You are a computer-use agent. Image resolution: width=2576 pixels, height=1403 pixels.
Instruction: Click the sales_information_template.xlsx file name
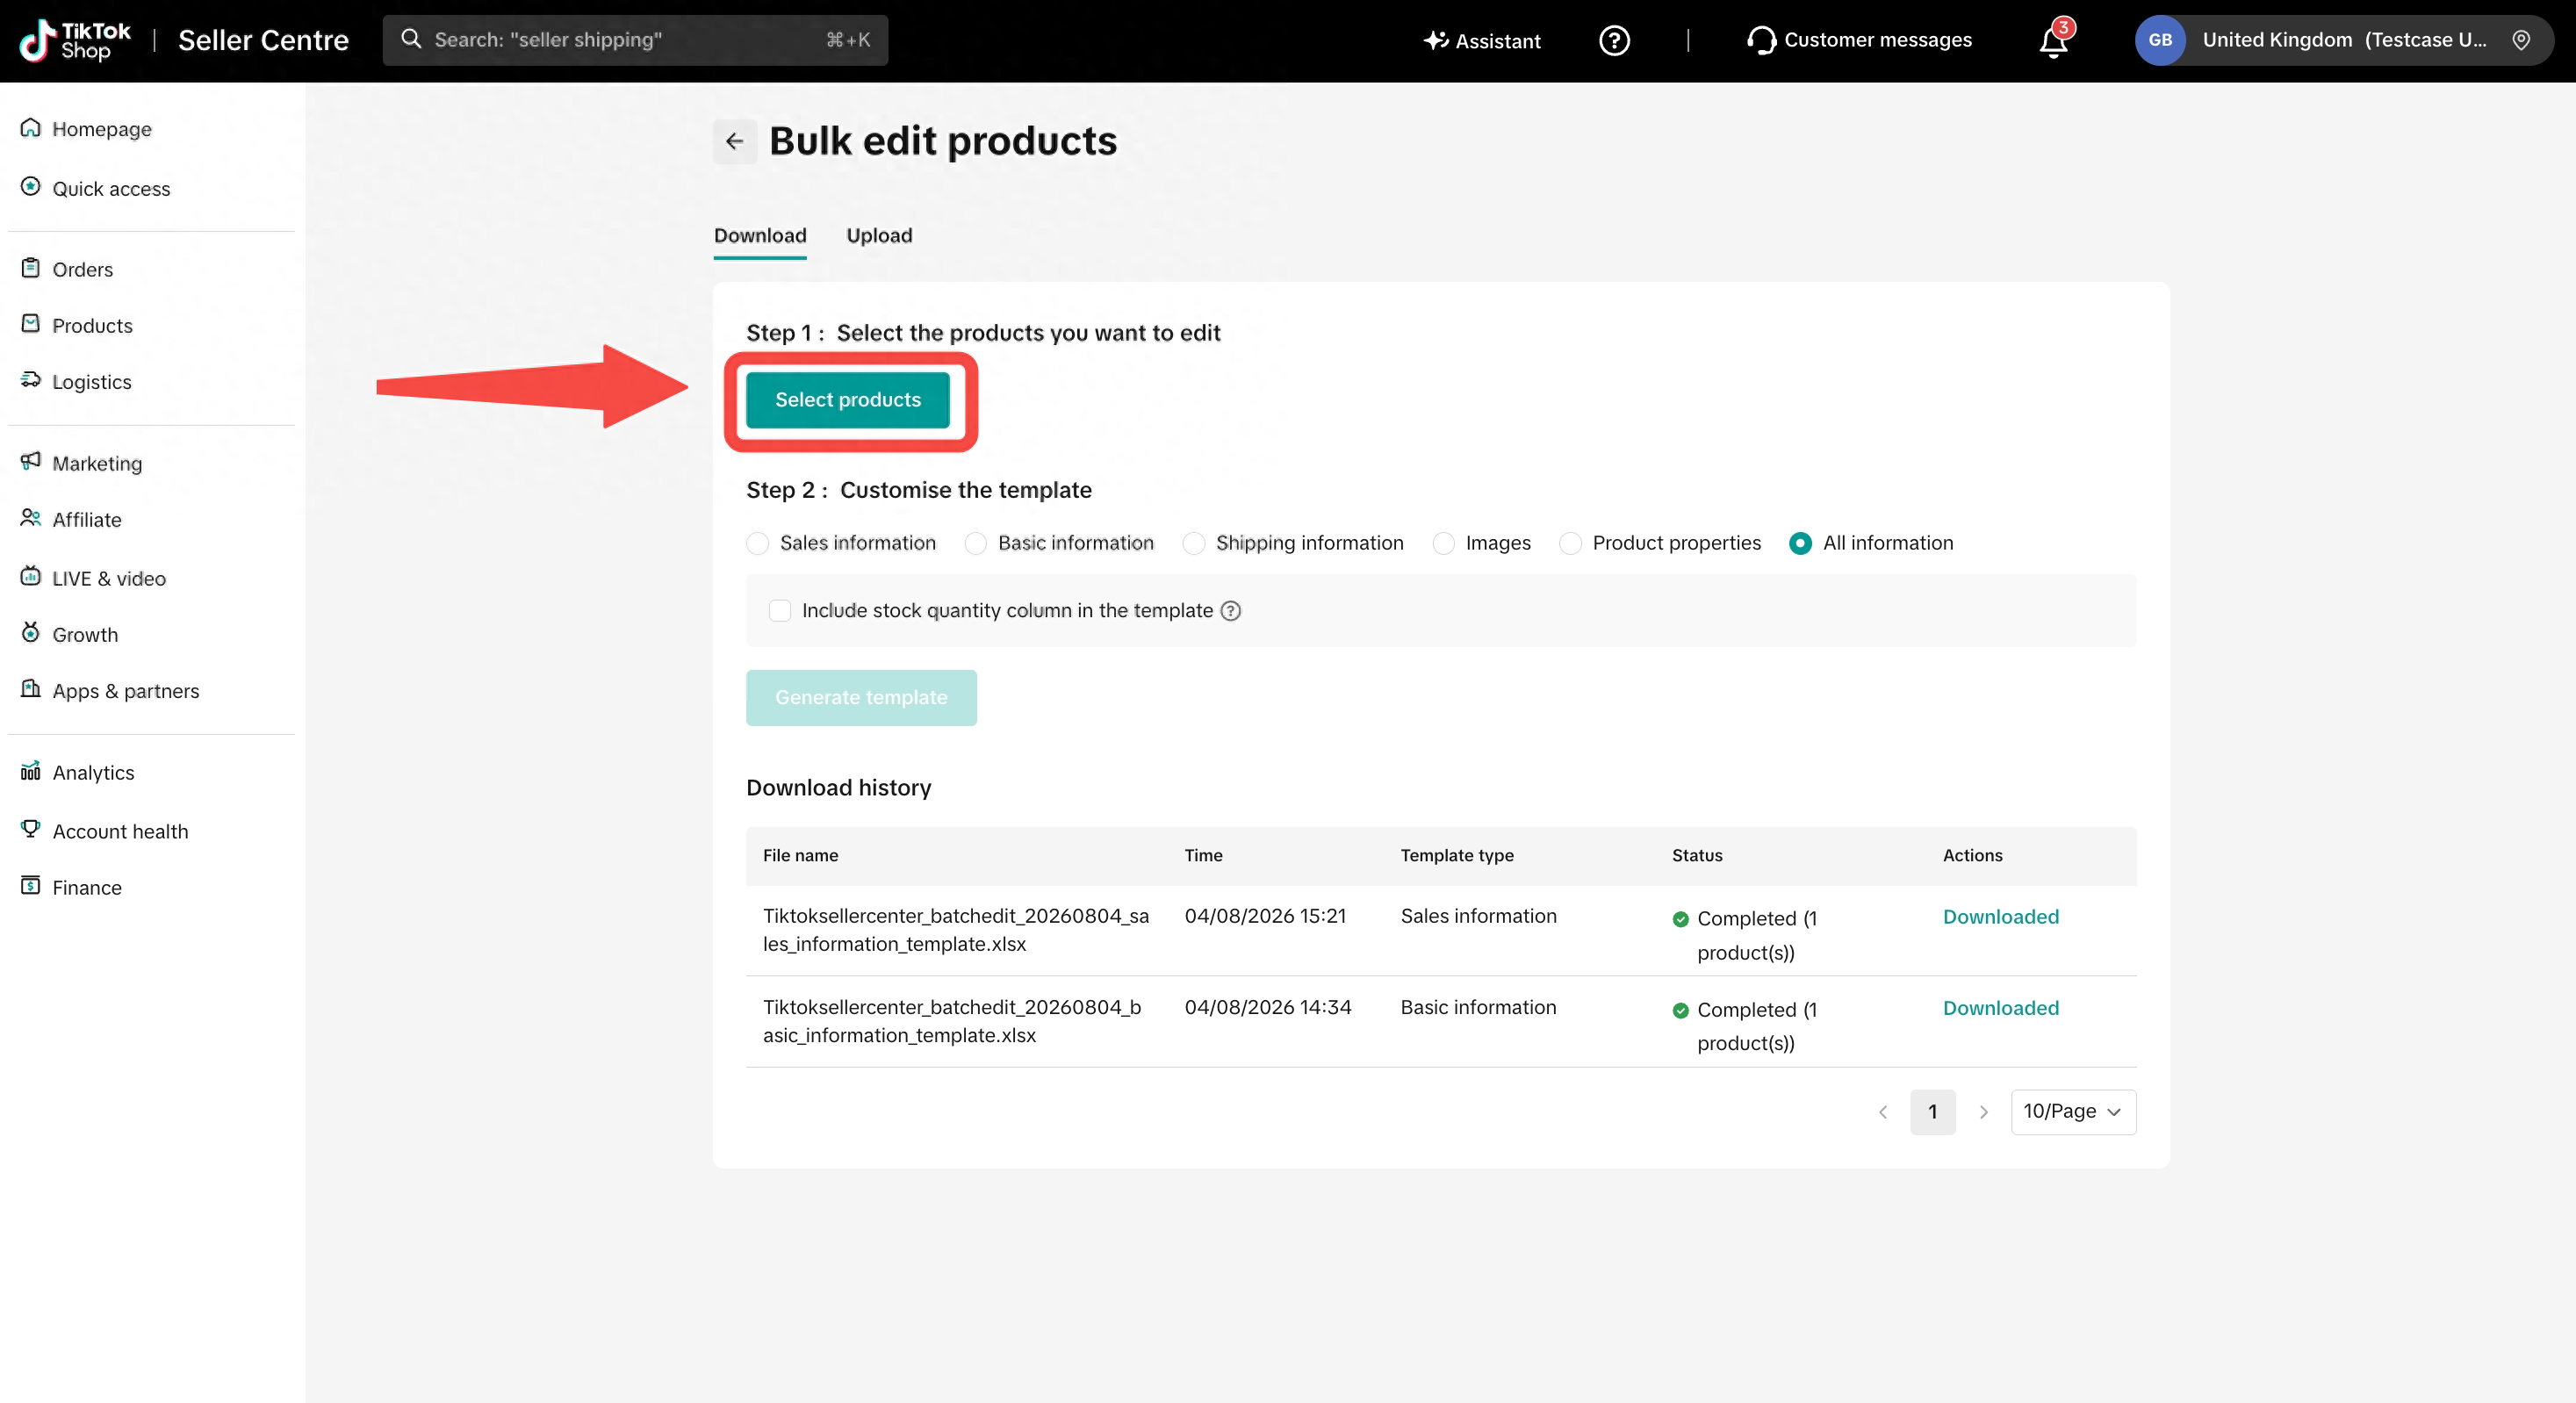(x=956, y=930)
